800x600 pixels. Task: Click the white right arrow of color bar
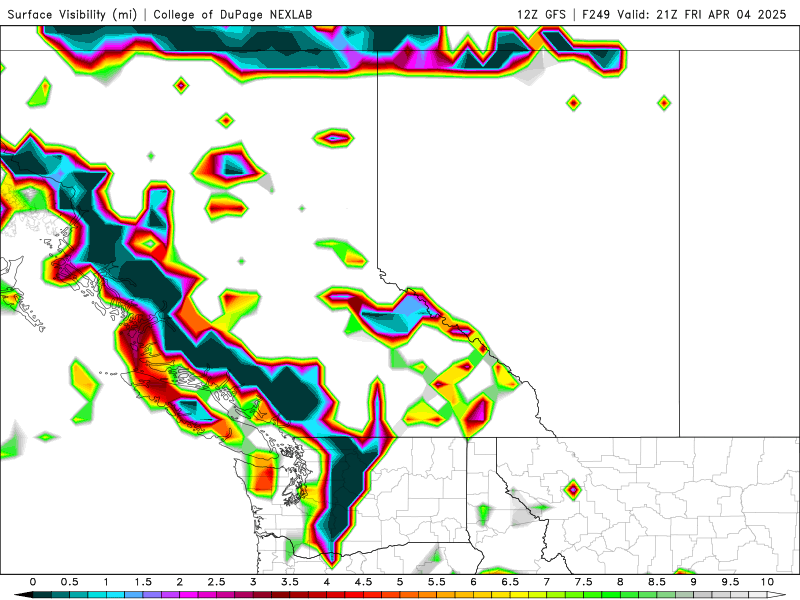(x=777, y=595)
